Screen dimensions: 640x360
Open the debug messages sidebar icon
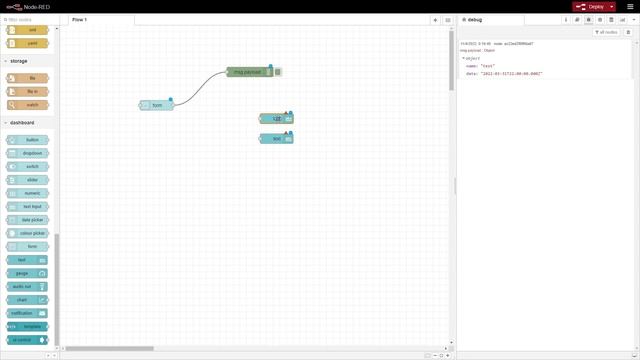coord(589,20)
